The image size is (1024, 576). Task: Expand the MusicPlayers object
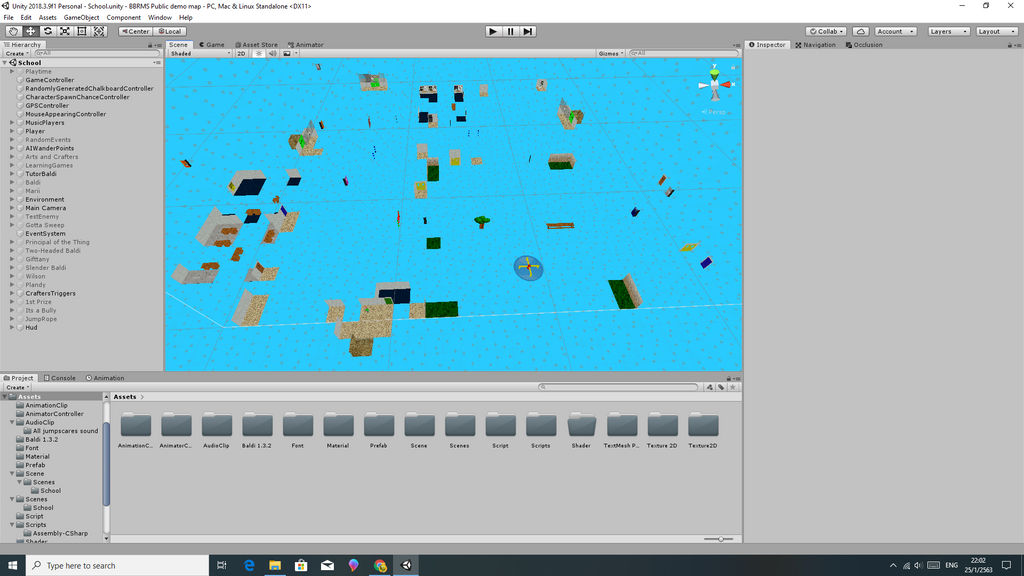(12, 123)
